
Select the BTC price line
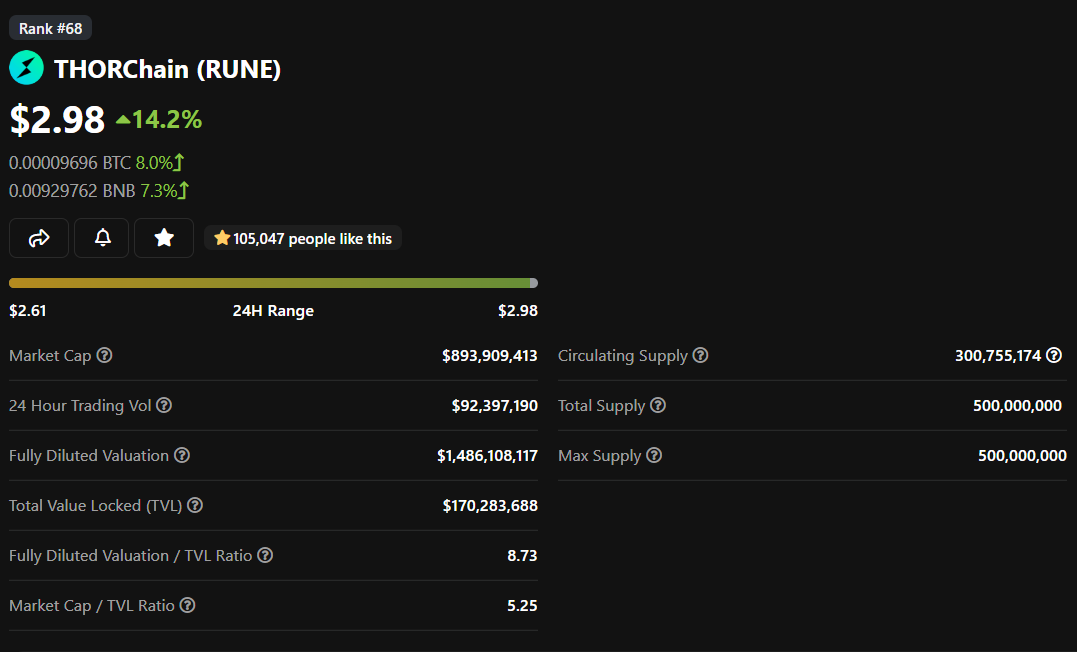(97, 163)
